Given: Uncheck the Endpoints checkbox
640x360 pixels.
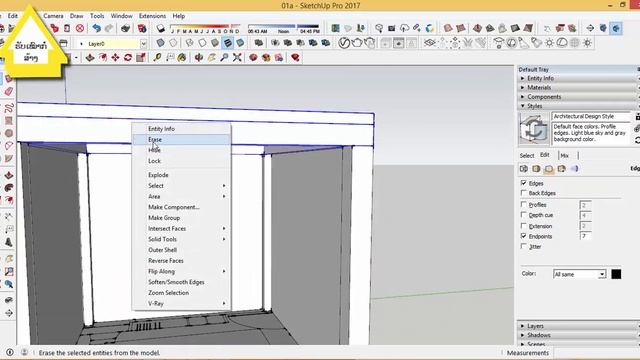Looking at the screenshot, I should click(x=524, y=236).
